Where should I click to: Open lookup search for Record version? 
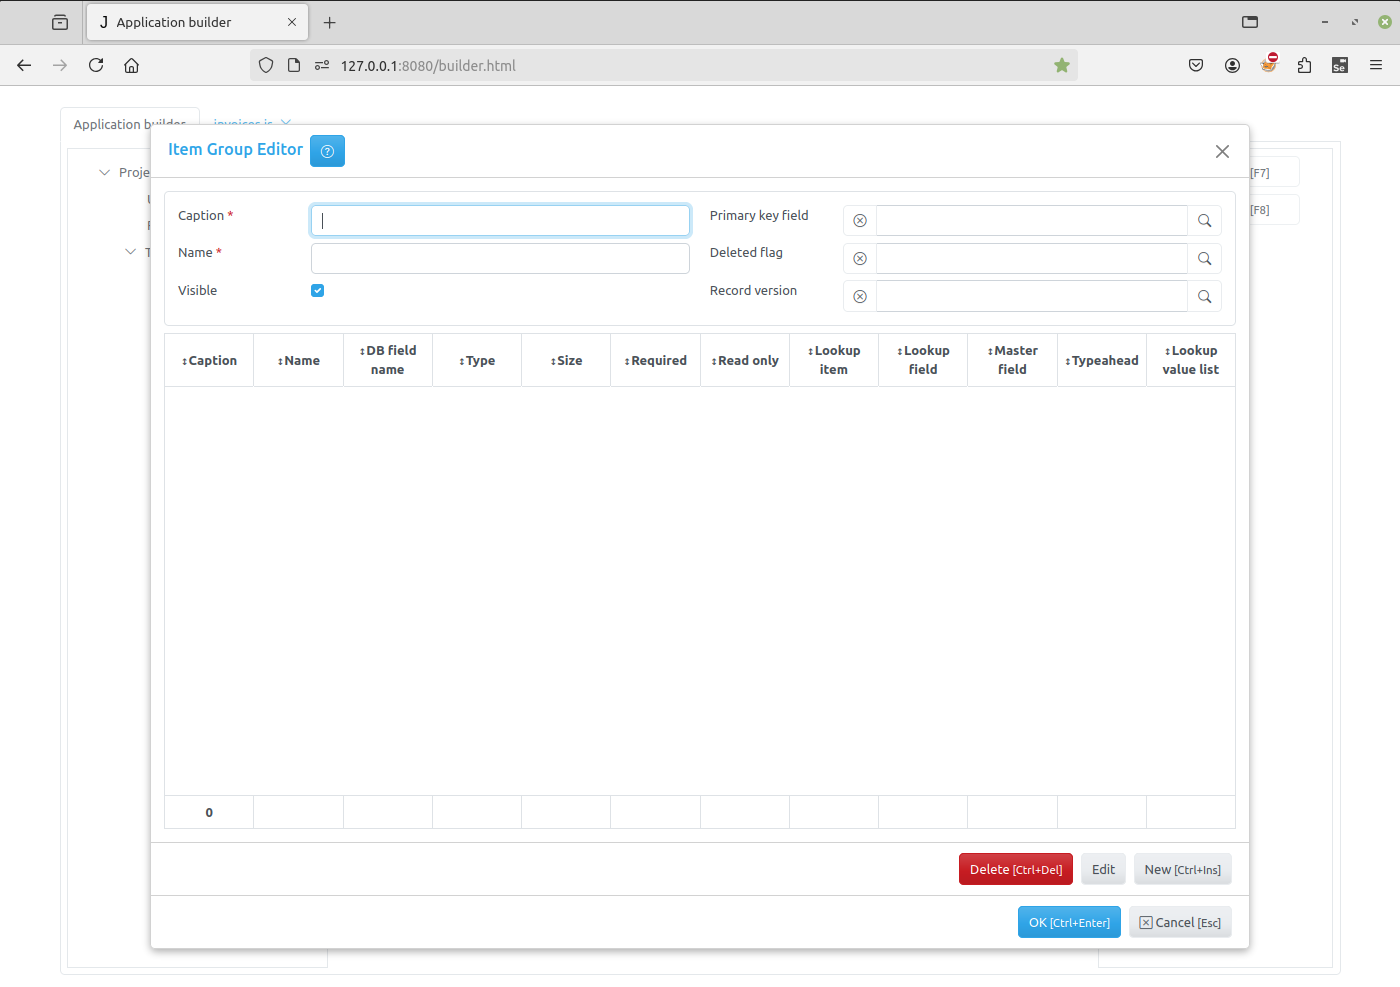coord(1204,297)
